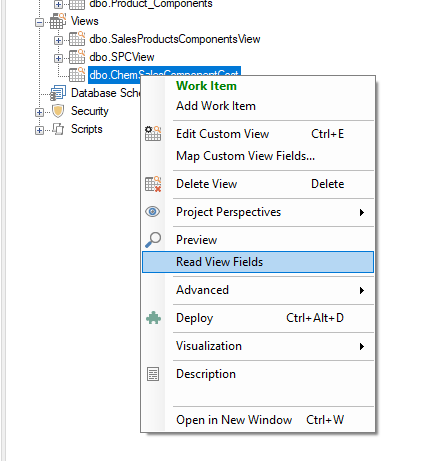Image resolution: width=440 pixels, height=461 pixels.
Task: Expand the dbo.SPCView node
Action: click(x=58, y=58)
